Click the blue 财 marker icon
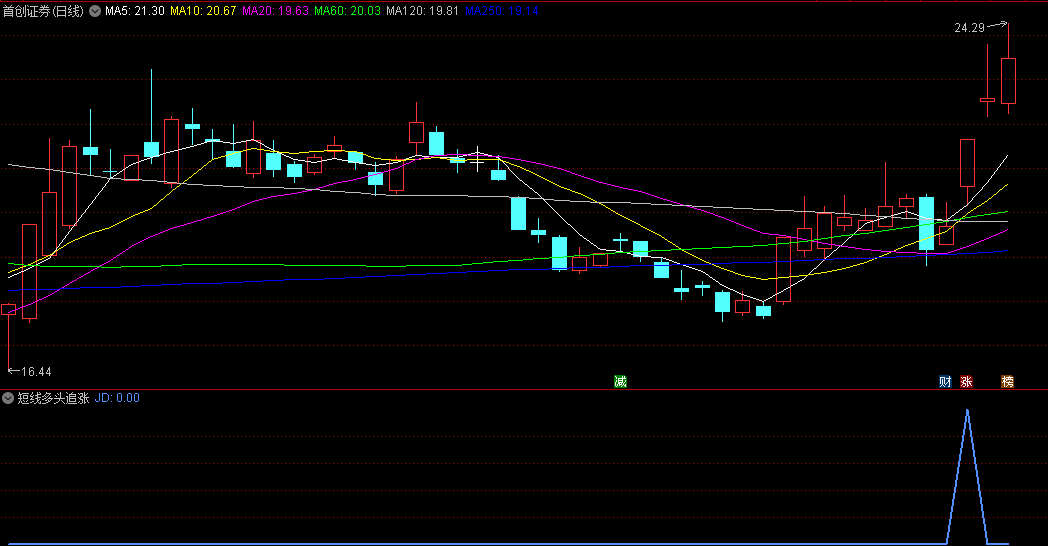This screenshot has height=546, width=1048. point(945,382)
